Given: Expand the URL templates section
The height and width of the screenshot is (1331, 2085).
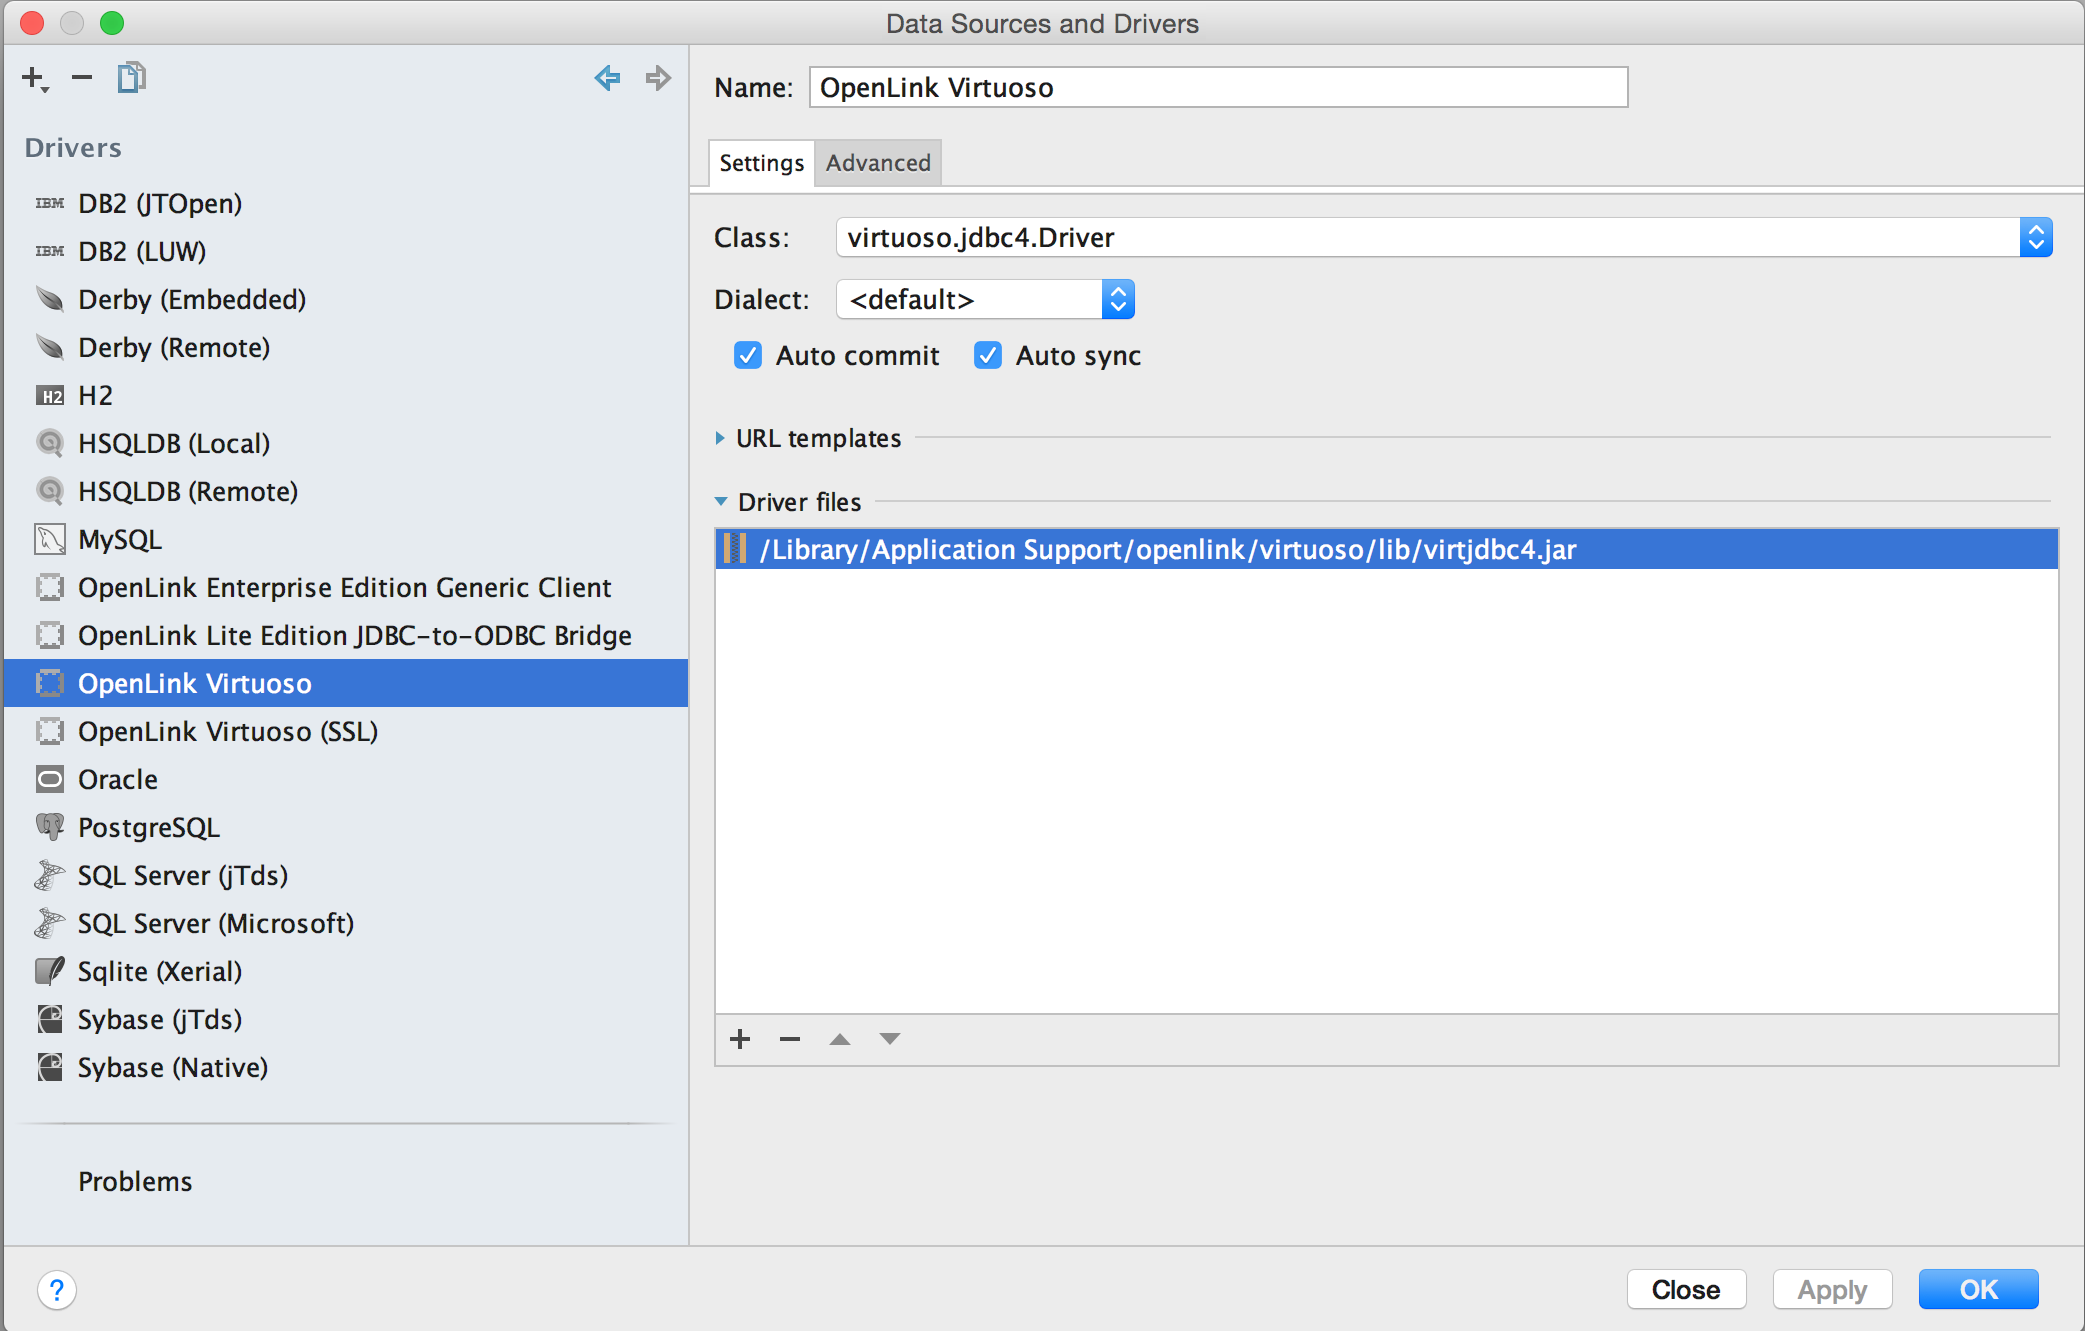Looking at the screenshot, I should 720,438.
